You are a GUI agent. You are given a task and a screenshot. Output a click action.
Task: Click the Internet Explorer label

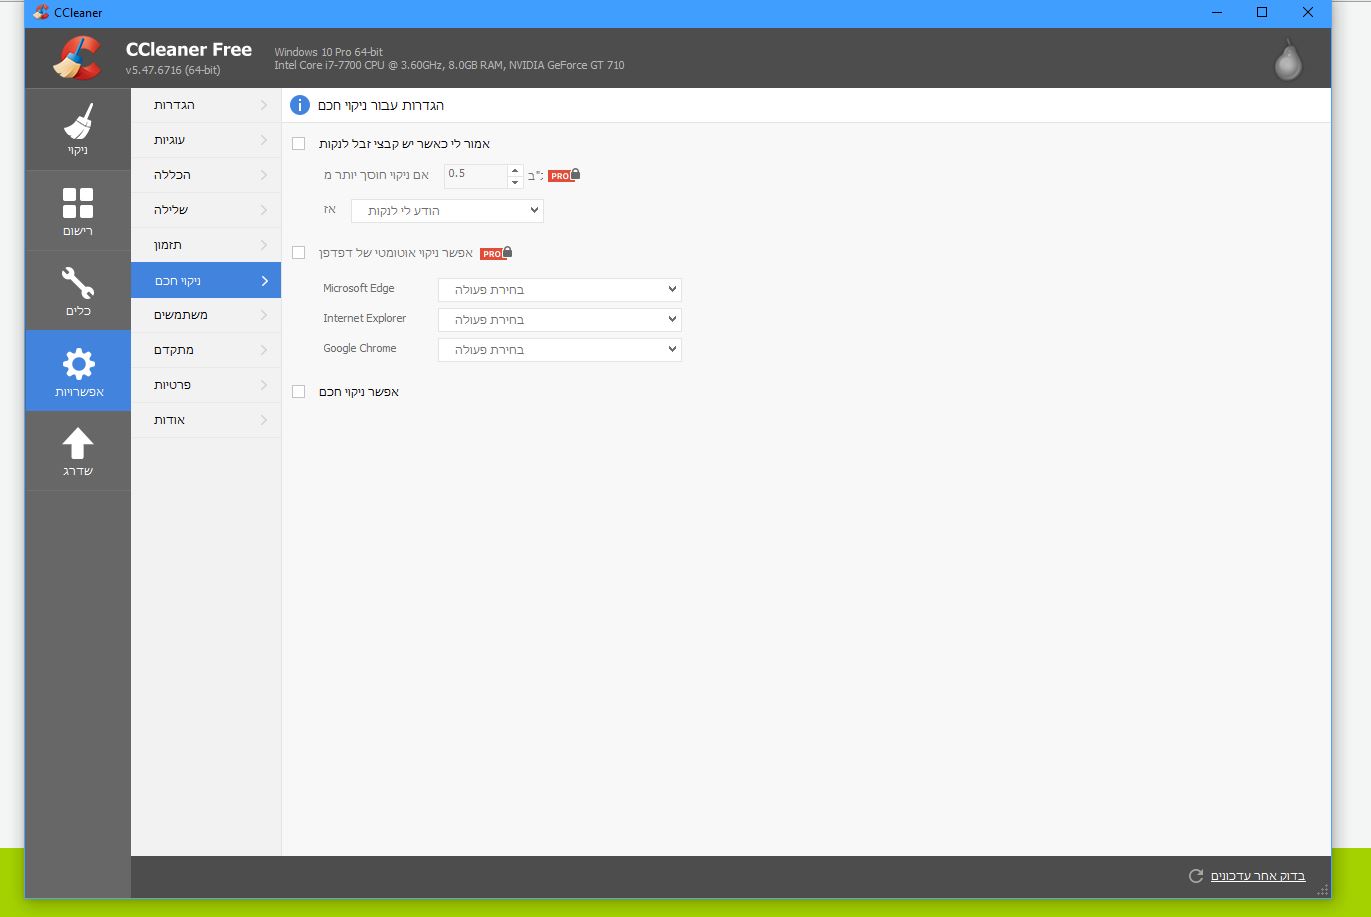tap(365, 318)
